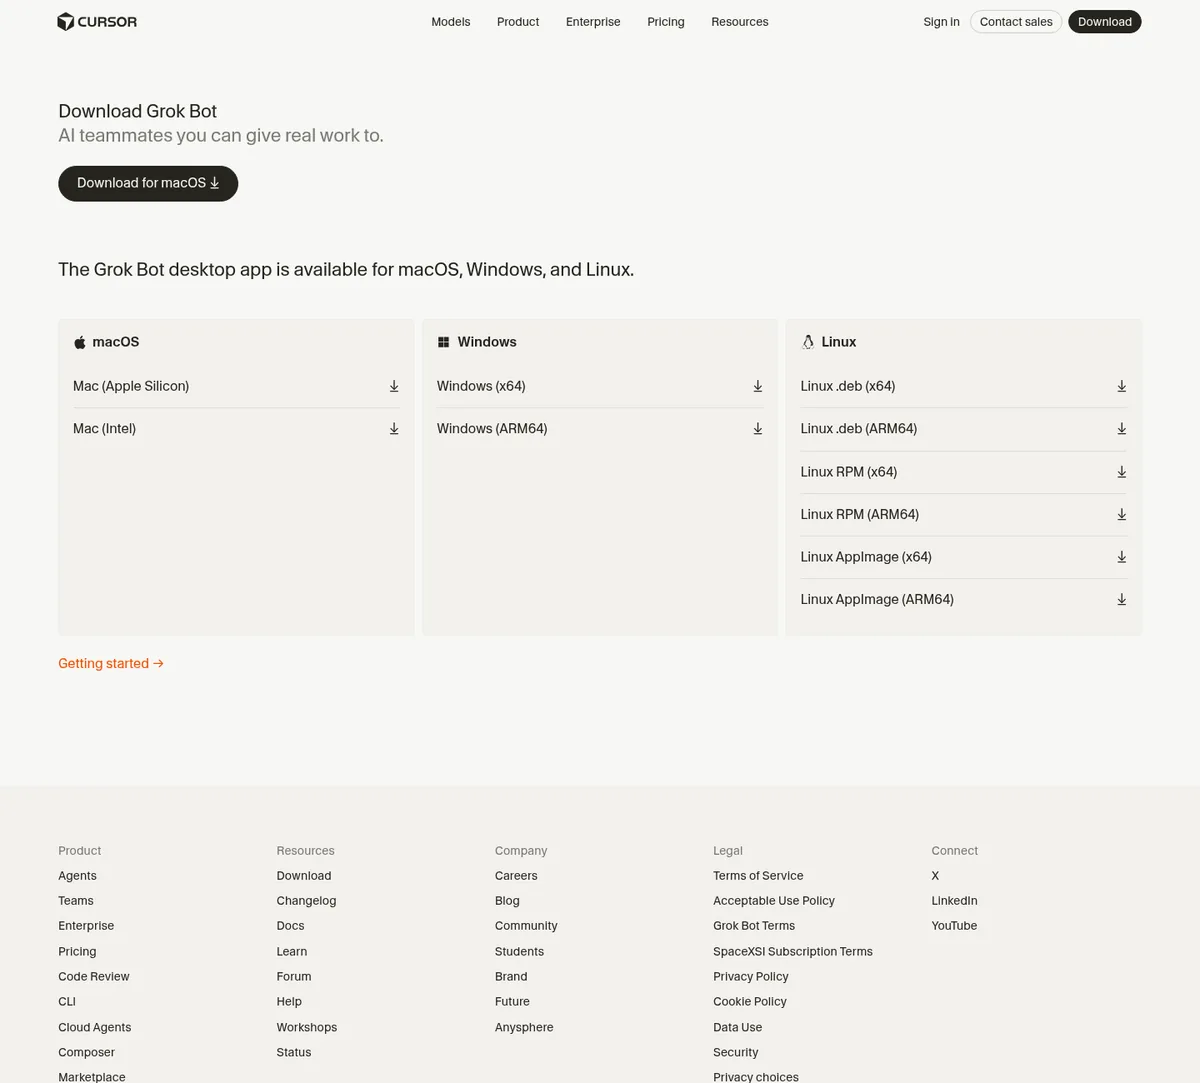Open Students footer link
This screenshot has height=1083, width=1200.
520,952
